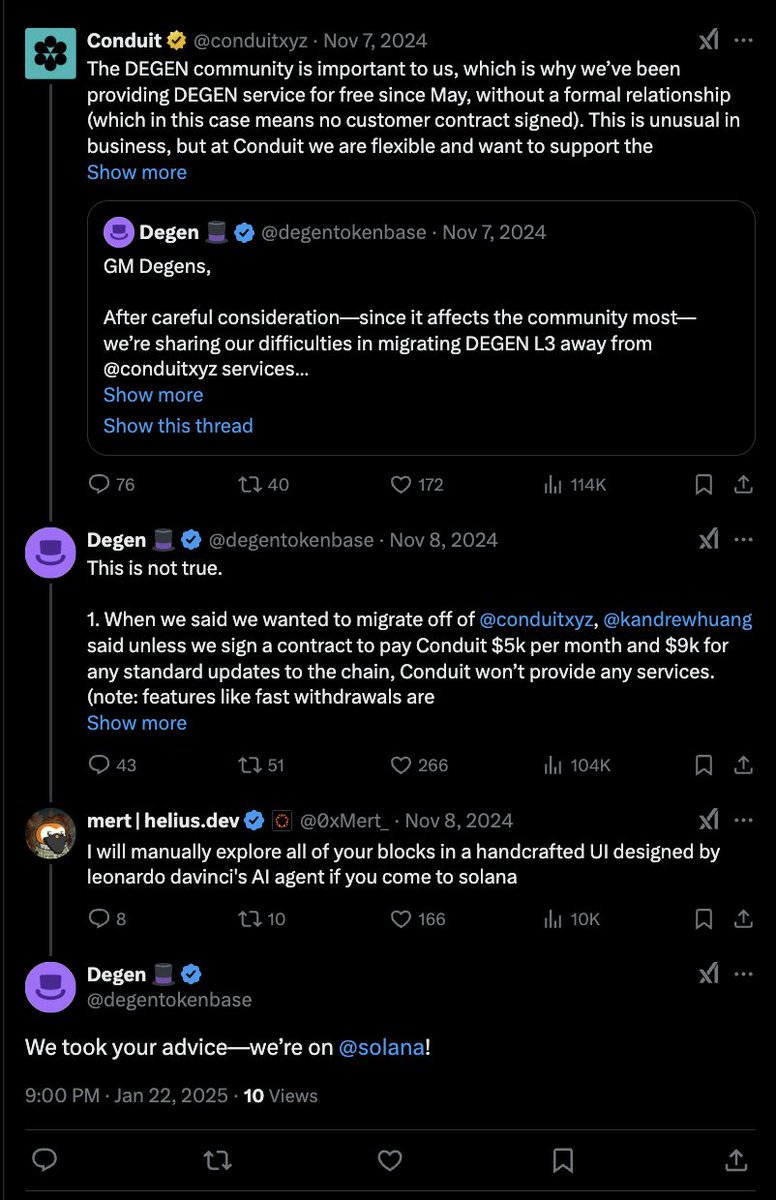Expand Conduit's tweet with Show more
Viewport: 776px width, 1200px height.
(137, 172)
